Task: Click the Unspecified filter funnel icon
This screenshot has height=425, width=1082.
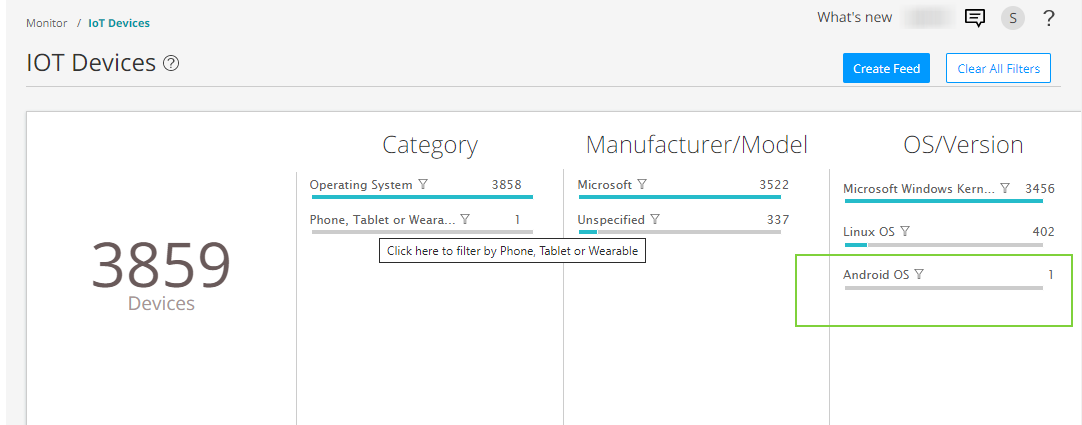Action: (x=655, y=220)
